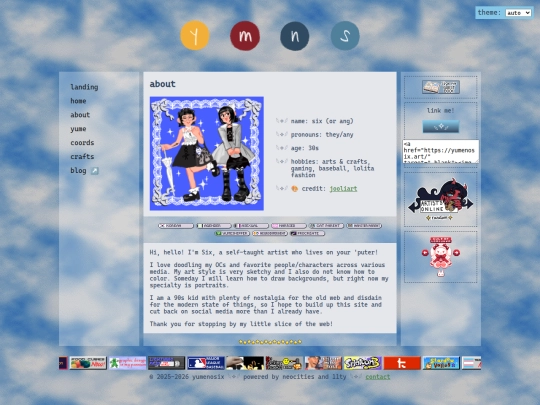Click the trans flag banner

(471, 363)
